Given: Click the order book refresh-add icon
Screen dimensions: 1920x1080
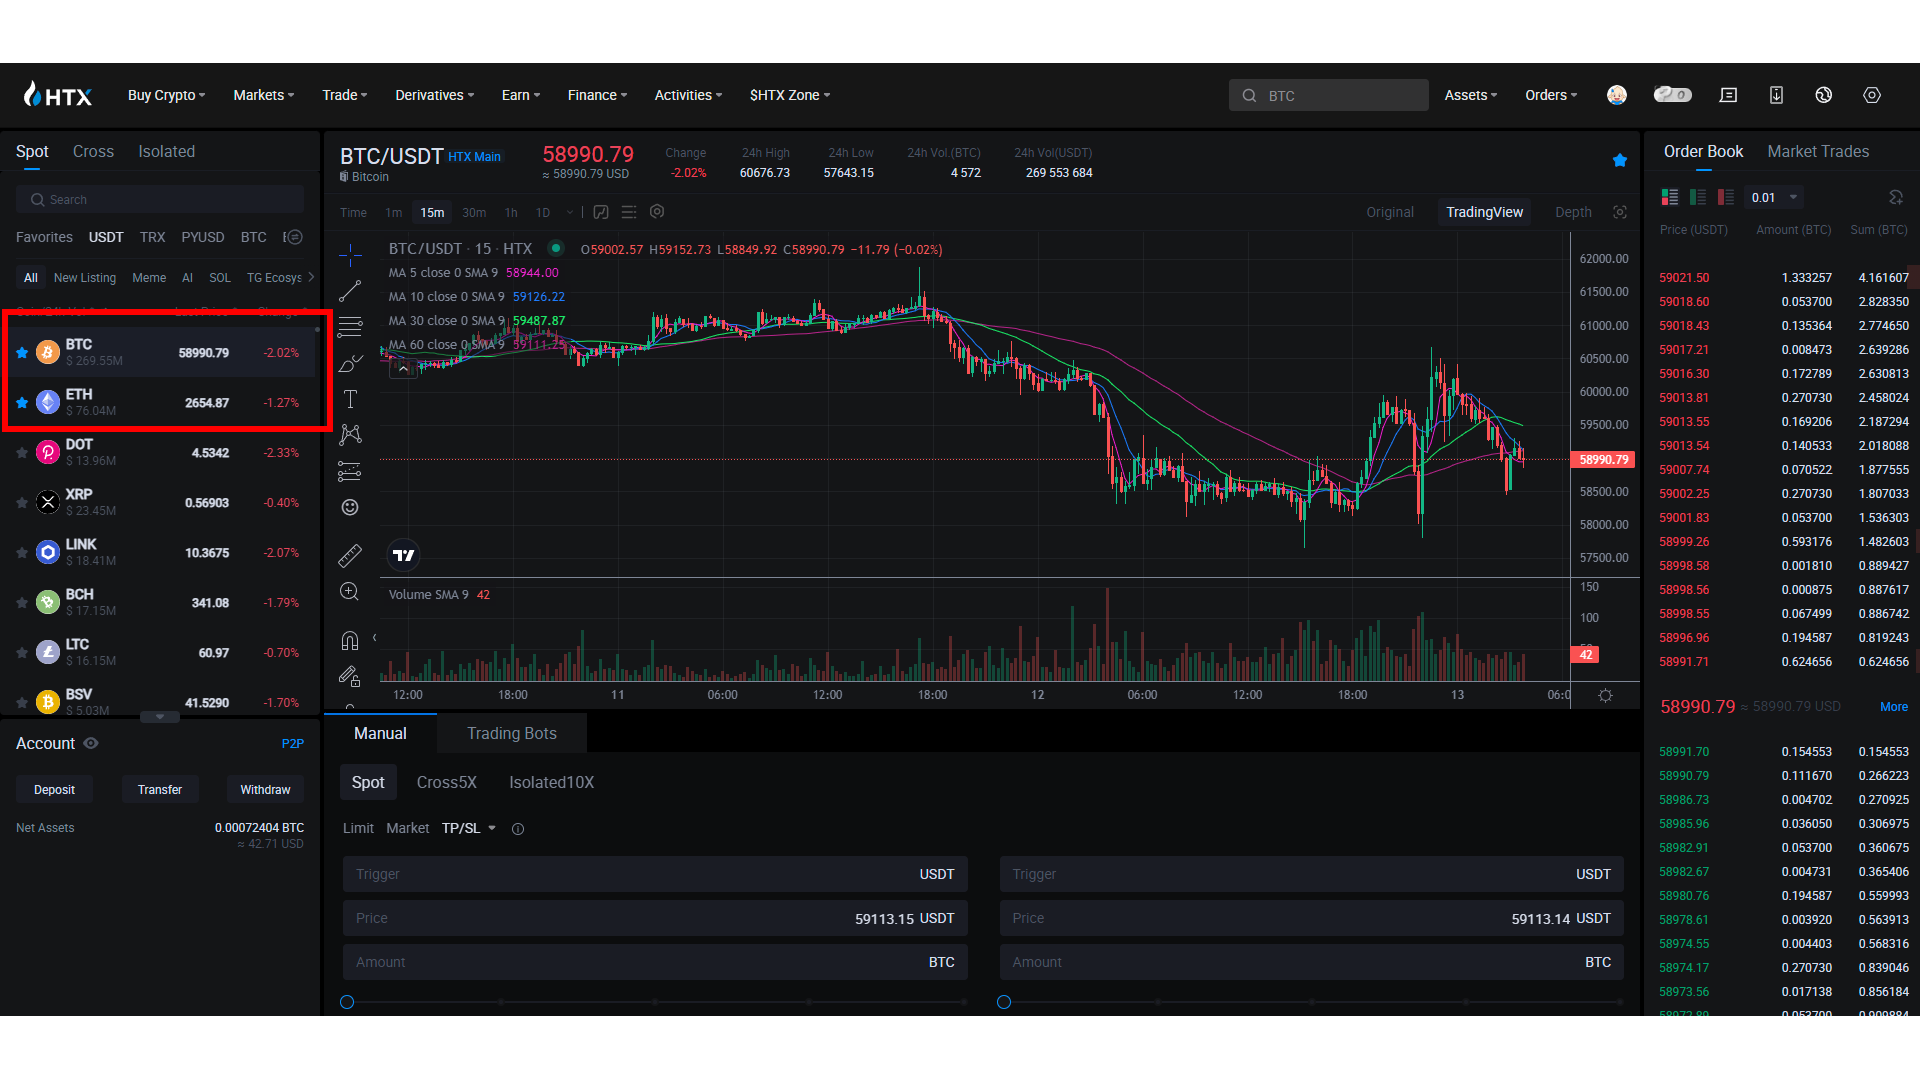Looking at the screenshot, I should pyautogui.click(x=1896, y=197).
